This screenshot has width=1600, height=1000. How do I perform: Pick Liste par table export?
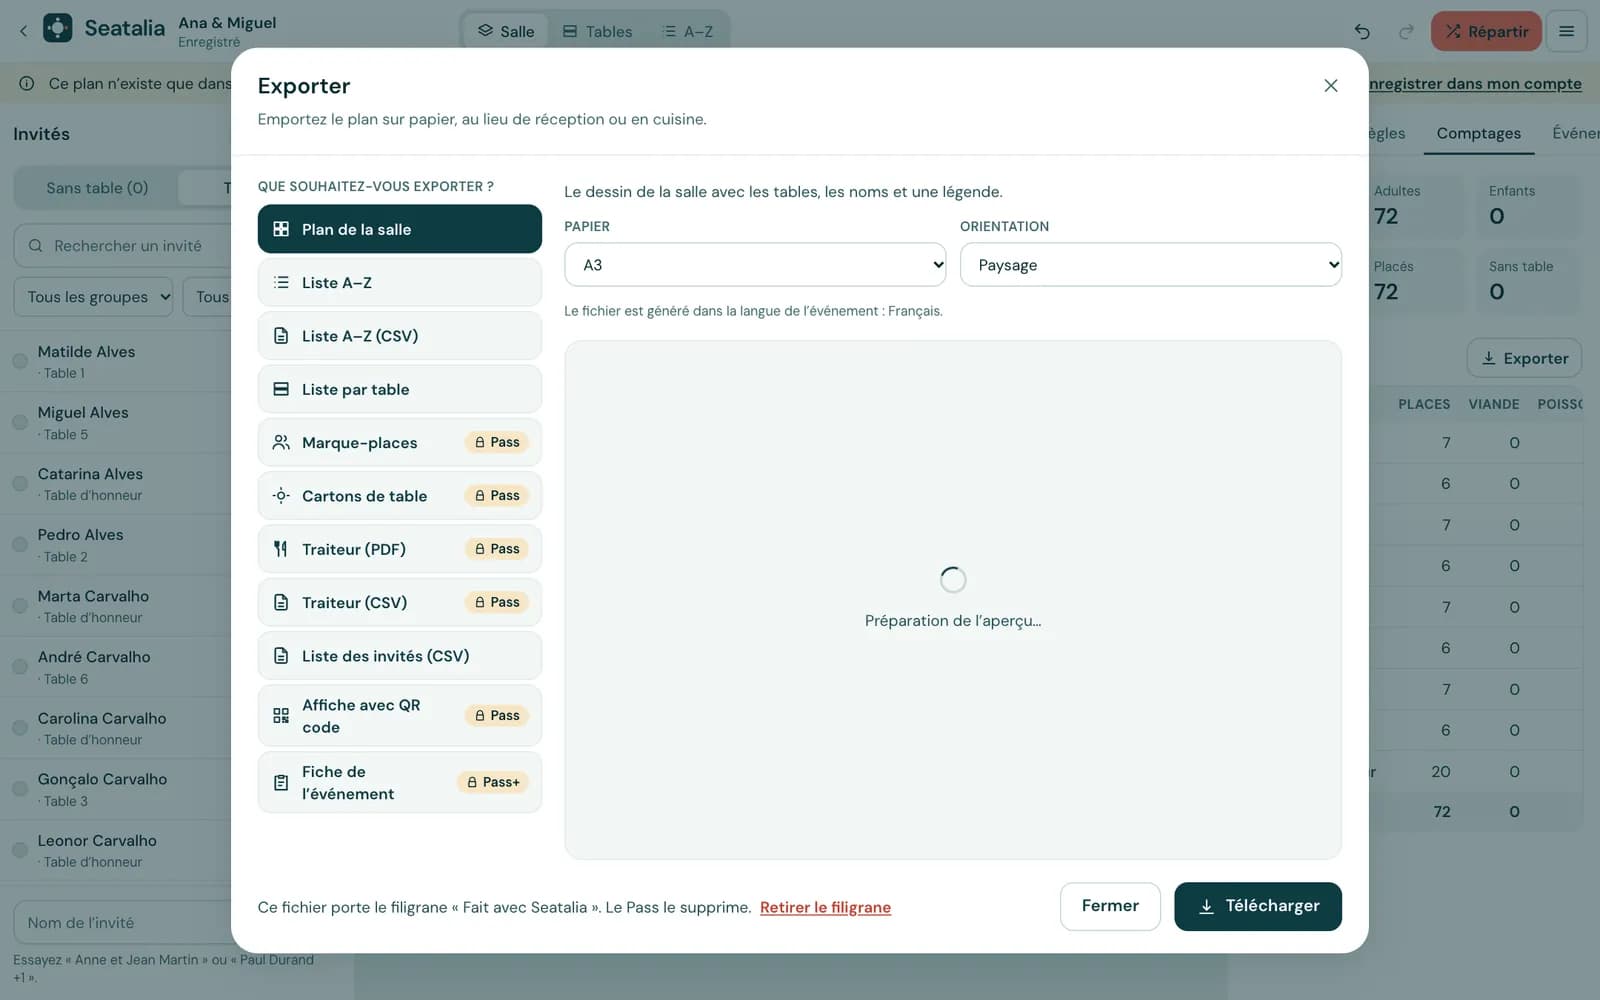pos(399,389)
